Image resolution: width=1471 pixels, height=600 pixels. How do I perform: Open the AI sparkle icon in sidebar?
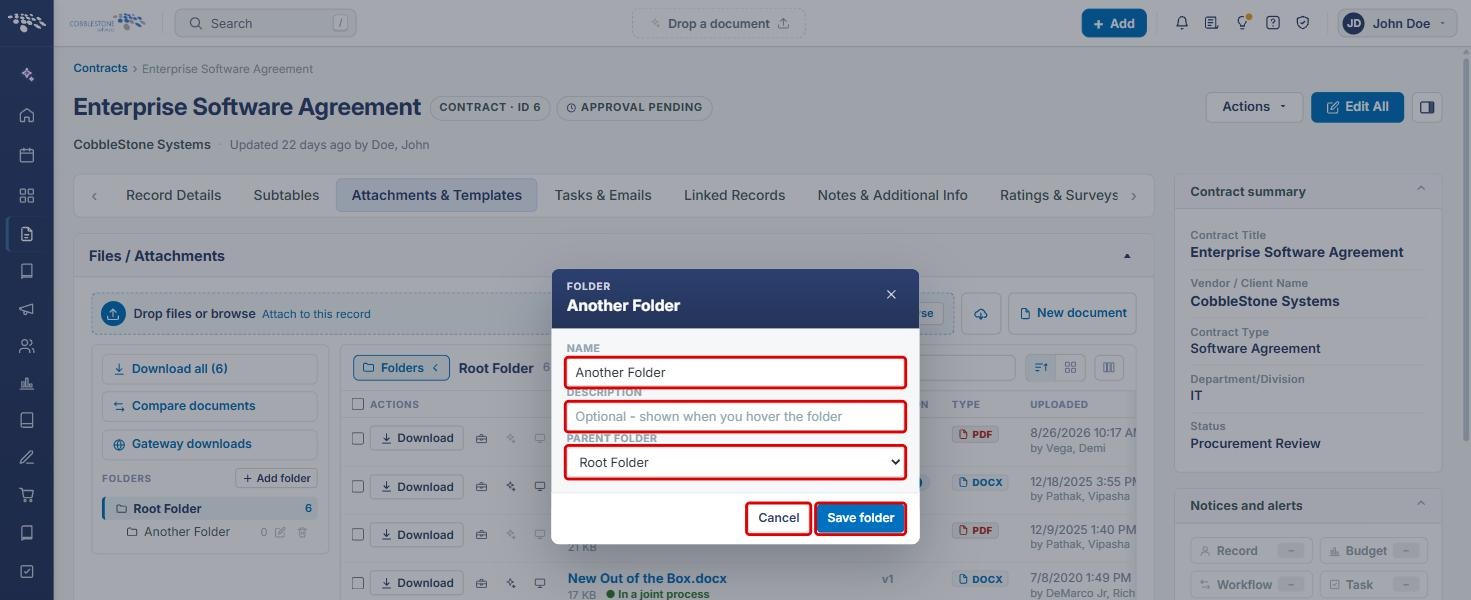27,75
